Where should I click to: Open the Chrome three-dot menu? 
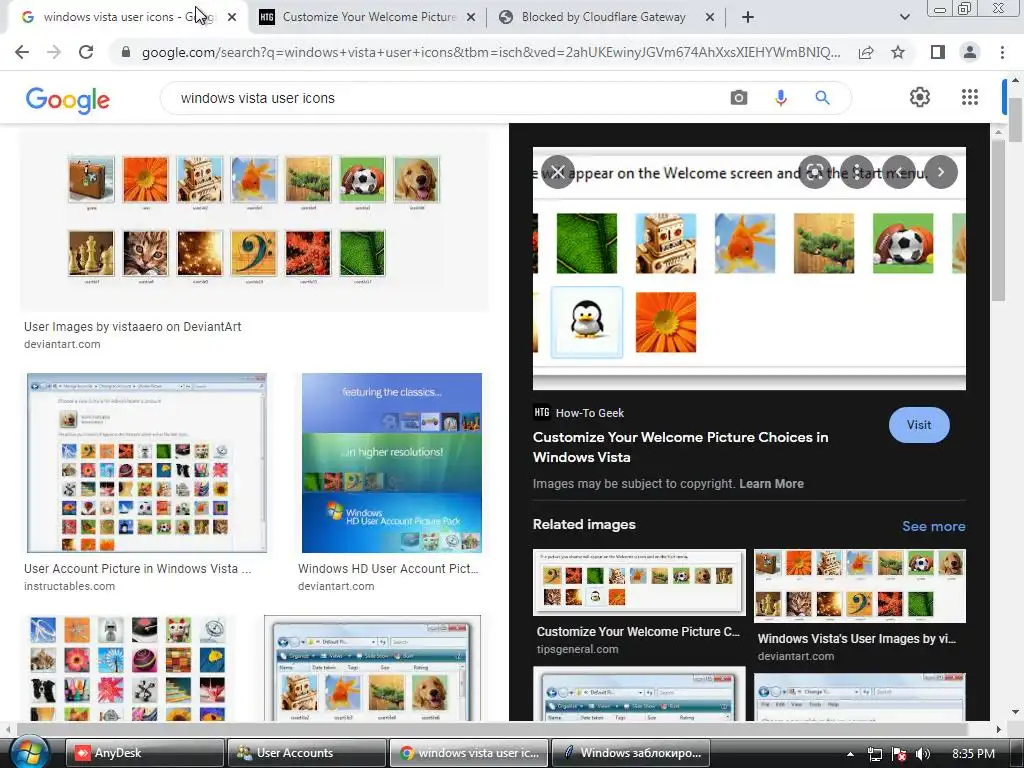[1002, 52]
